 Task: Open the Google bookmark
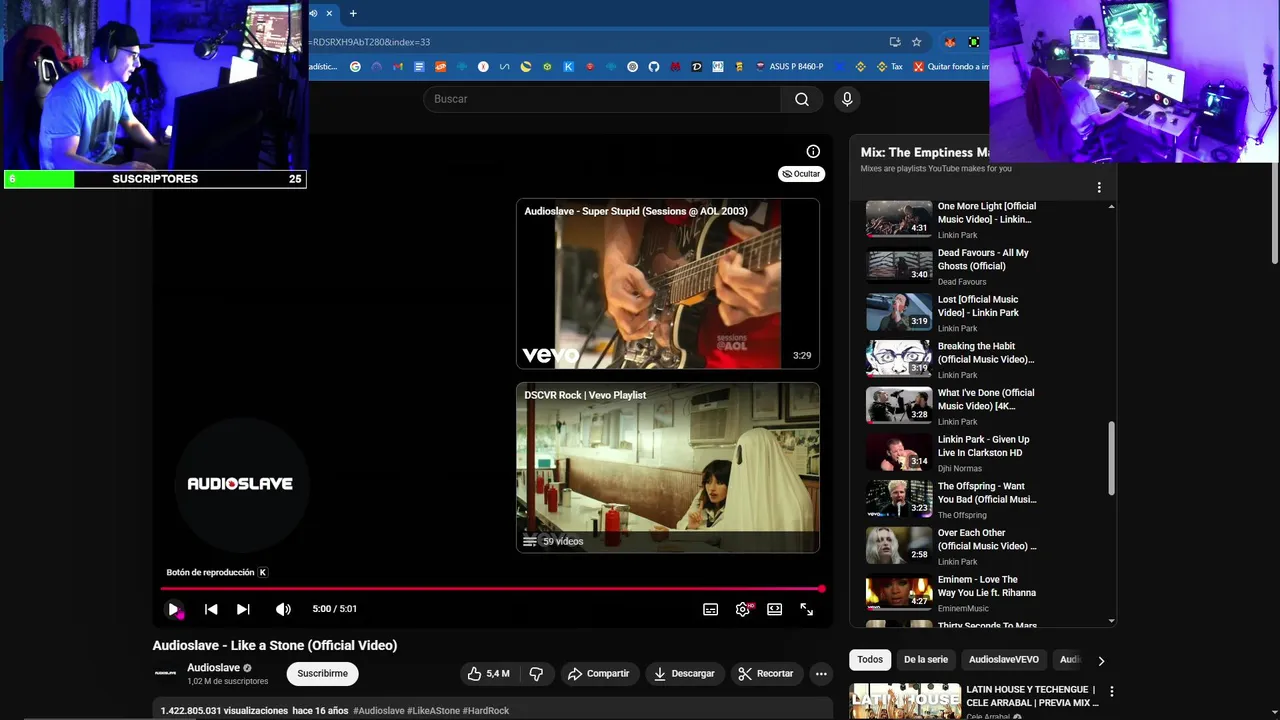coord(355,67)
